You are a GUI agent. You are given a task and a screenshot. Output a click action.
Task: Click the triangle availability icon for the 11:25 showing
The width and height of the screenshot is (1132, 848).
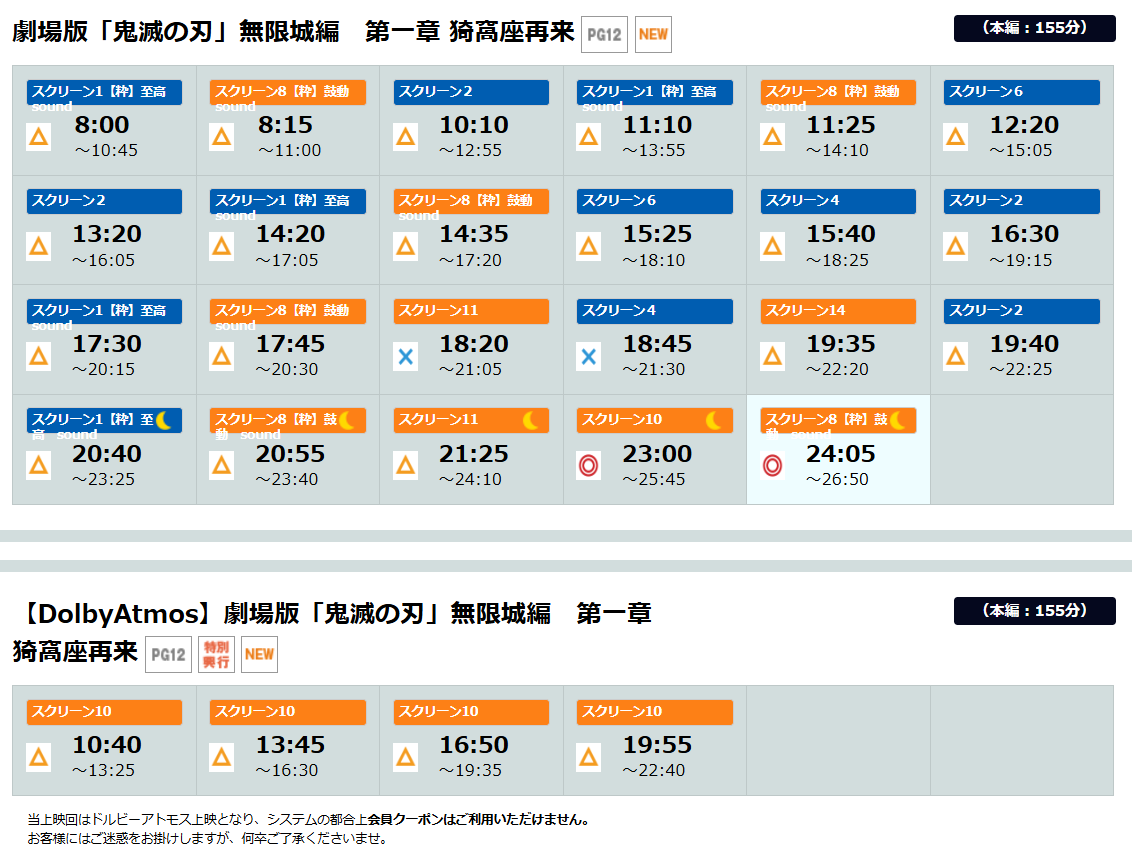click(x=772, y=136)
